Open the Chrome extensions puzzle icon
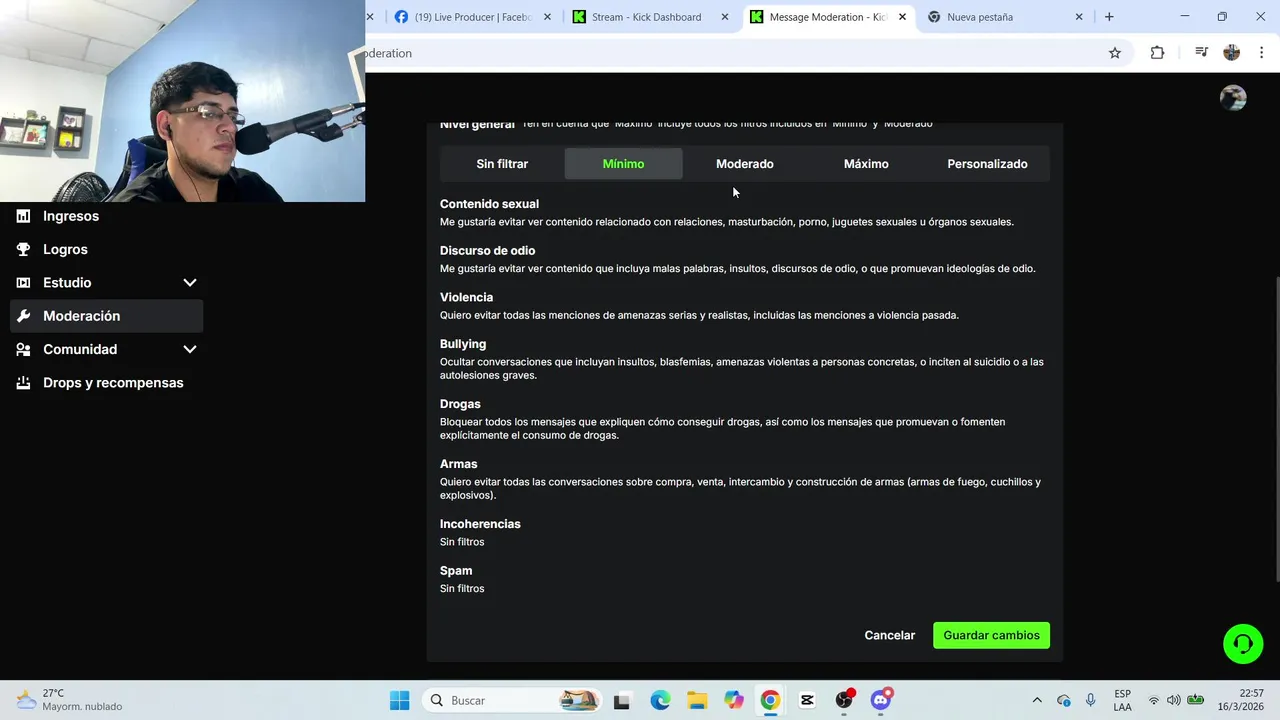Image resolution: width=1280 pixels, height=720 pixels. coord(1157,53)
